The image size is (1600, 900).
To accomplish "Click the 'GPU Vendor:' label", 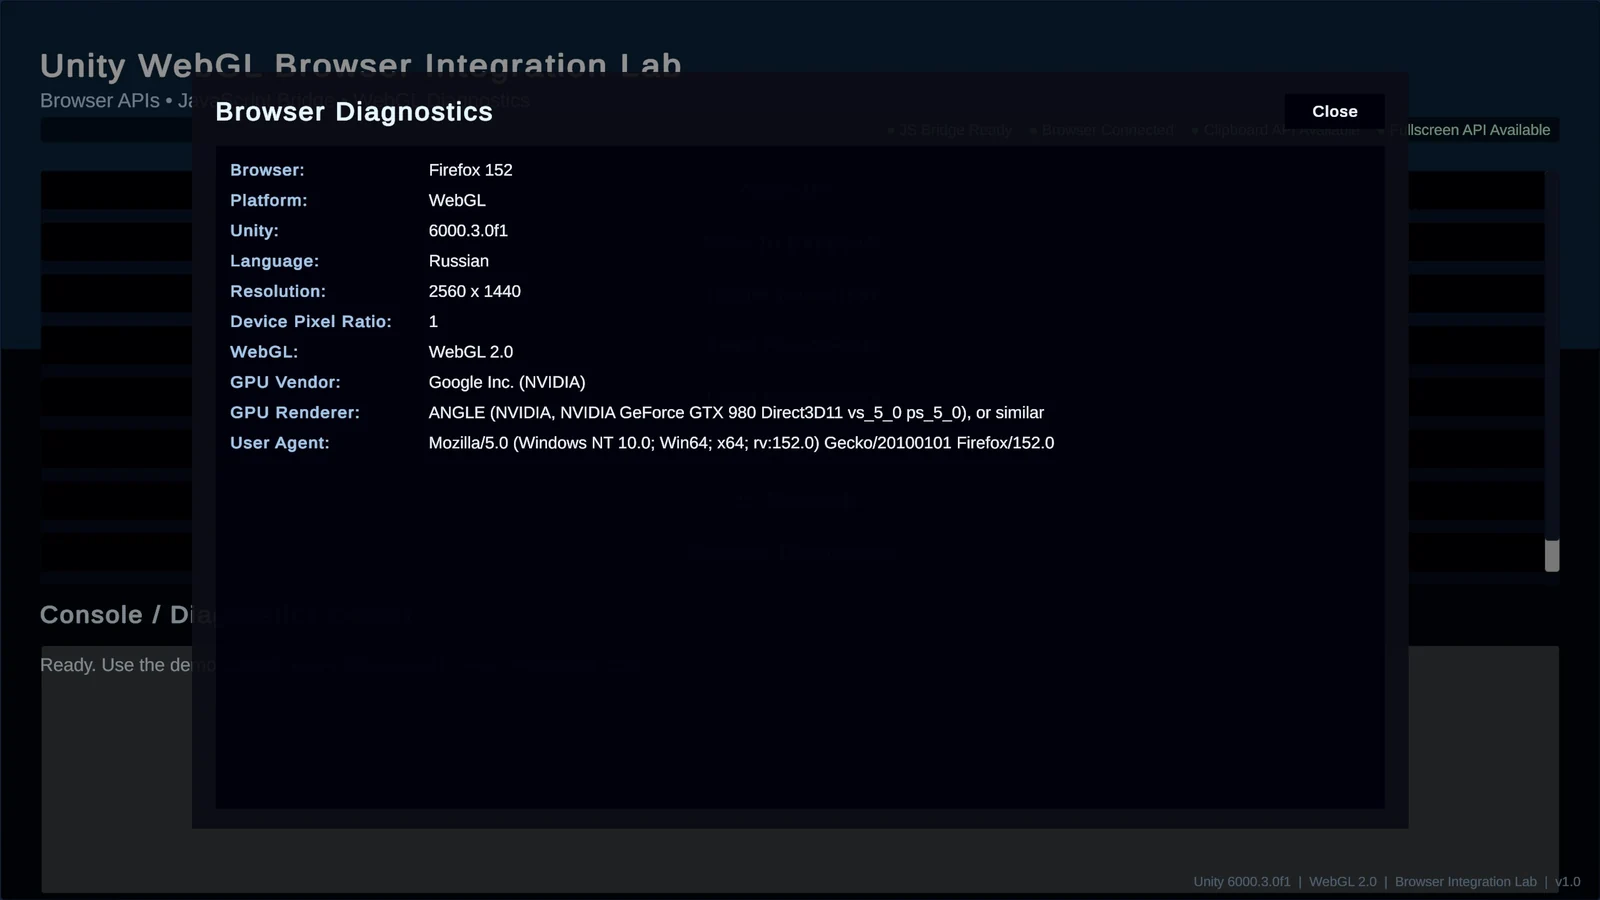I will pos(285,382).
